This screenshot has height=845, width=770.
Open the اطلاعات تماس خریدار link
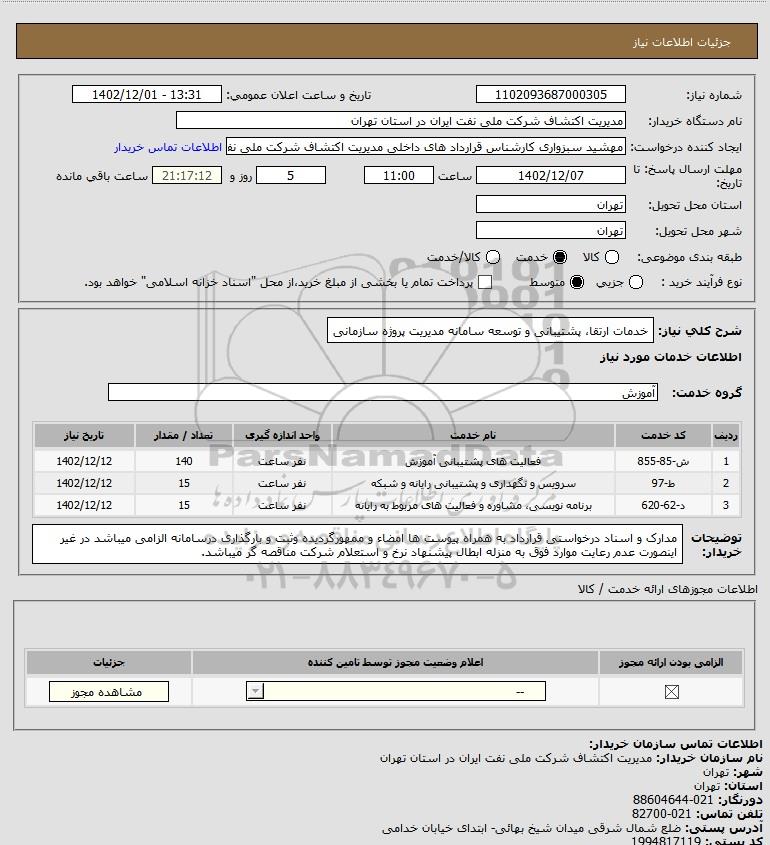[x=168, y=147]
